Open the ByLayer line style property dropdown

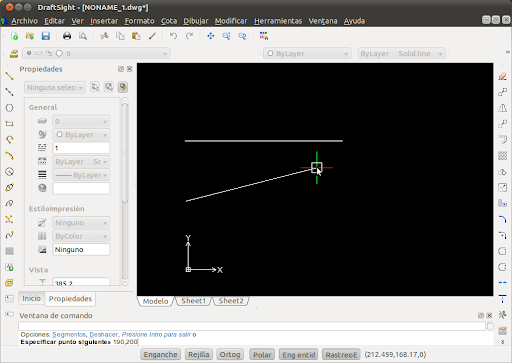point(81,162)
